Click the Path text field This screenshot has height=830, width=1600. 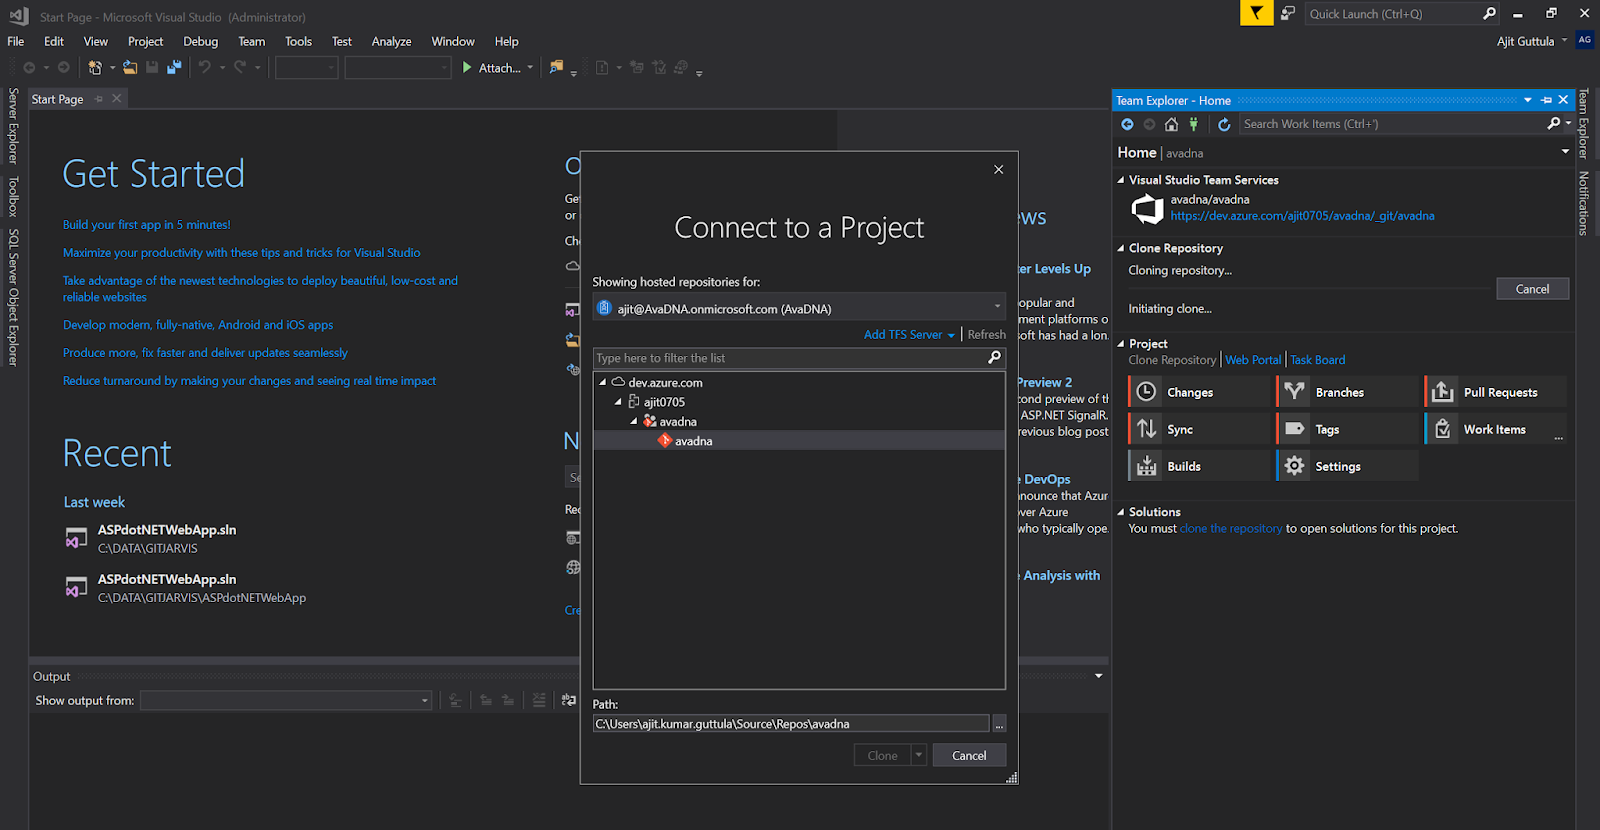(791, 724)
